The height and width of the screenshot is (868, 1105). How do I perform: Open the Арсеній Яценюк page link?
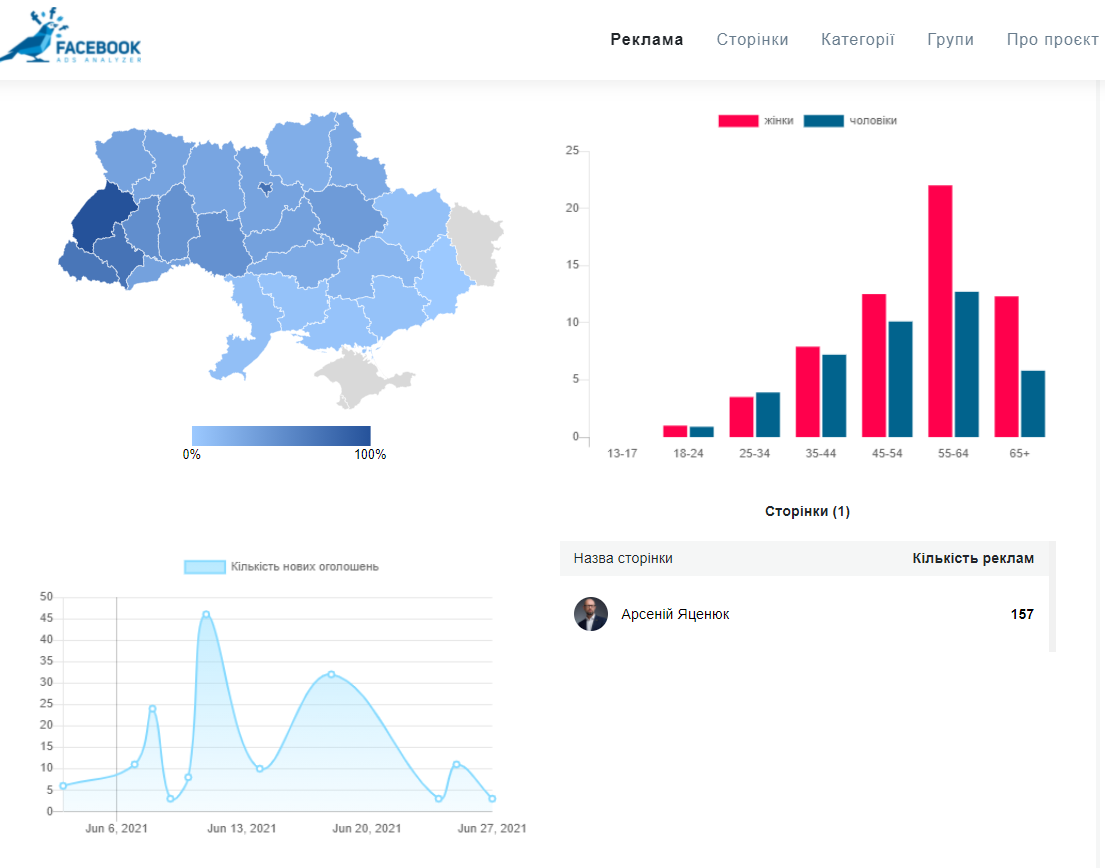click(675, 614)
